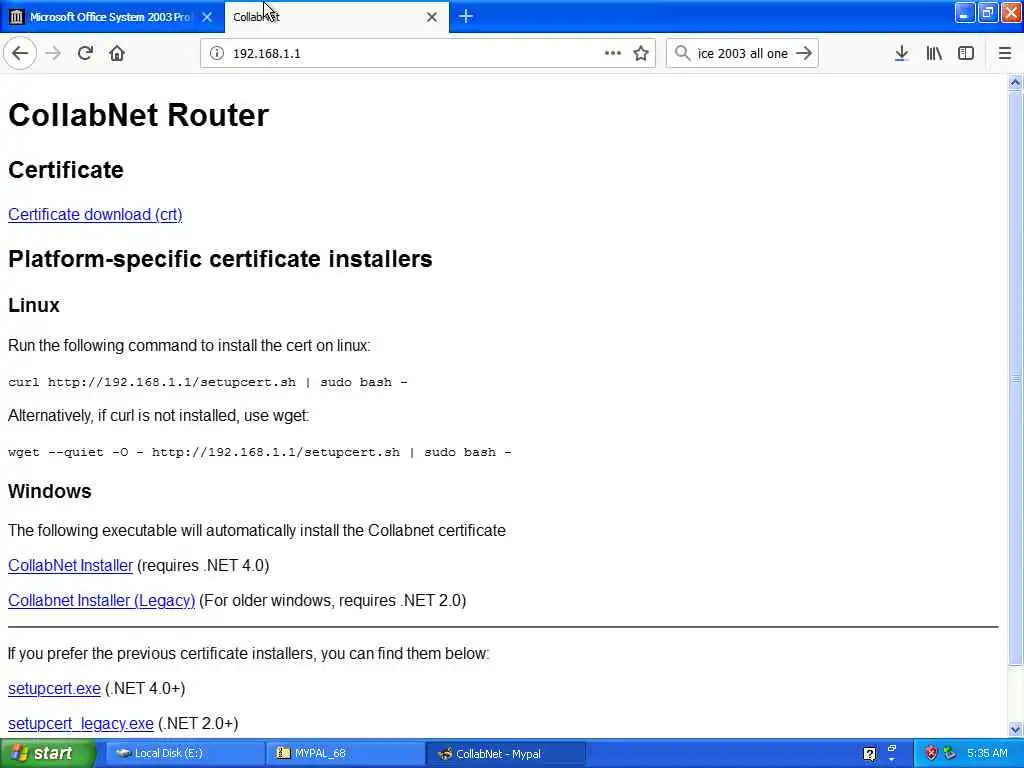The height and width of the screenshot is (768, 1024).
Task: Switch to MYPAL_68 taskbar window
Action: pyautogui.click(x=345, y=754)
